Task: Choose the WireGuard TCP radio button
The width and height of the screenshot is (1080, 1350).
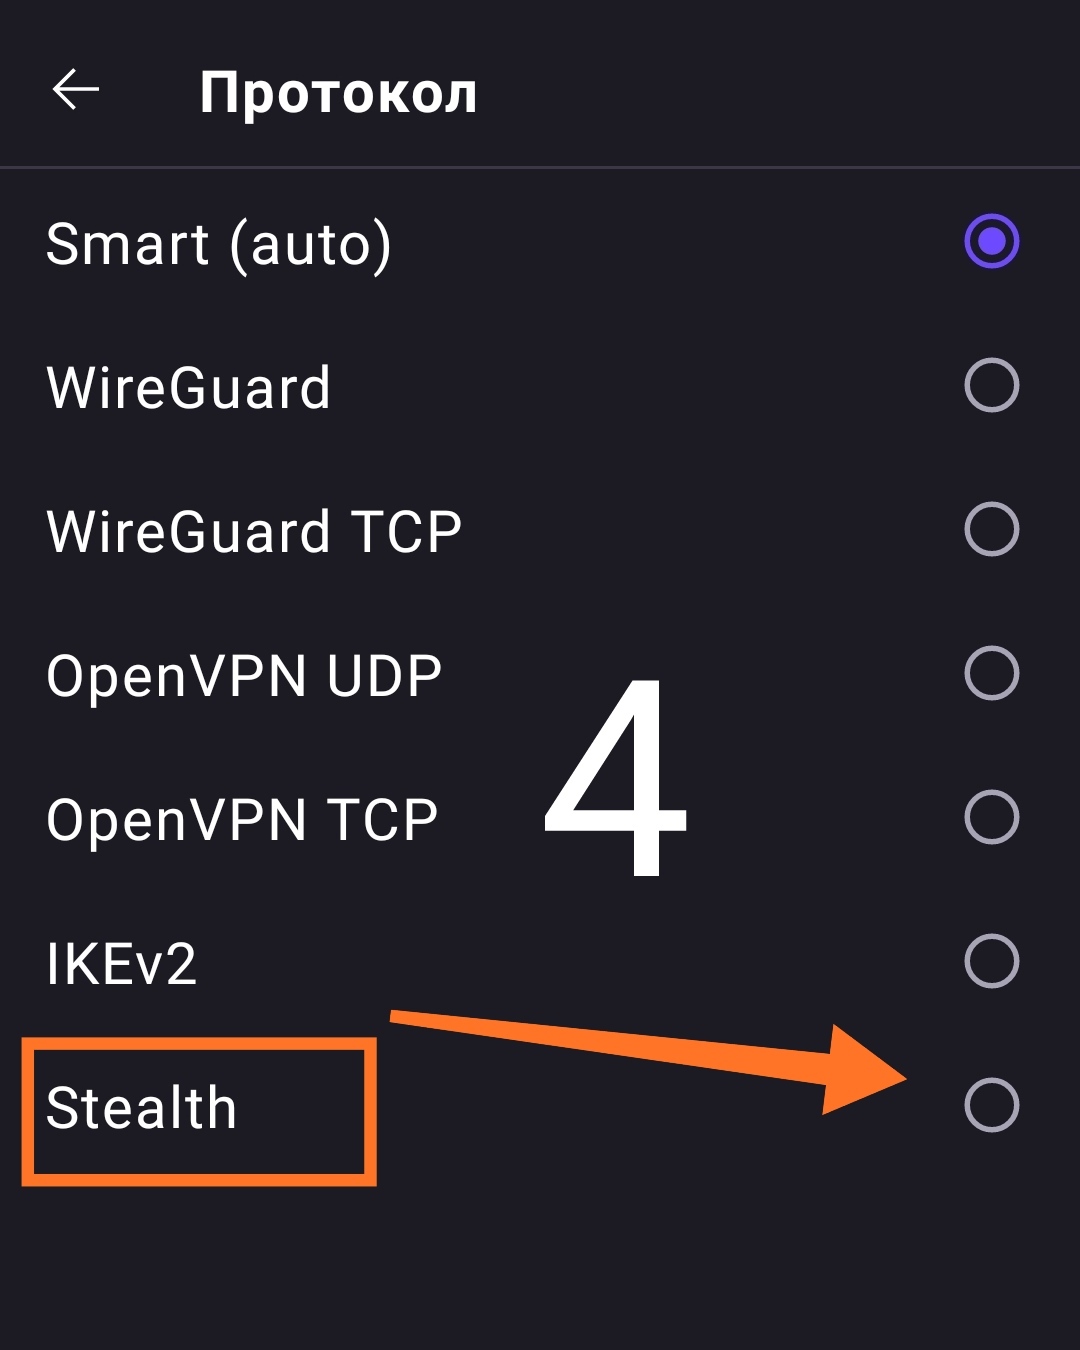Action: click(x=991, y=529)
